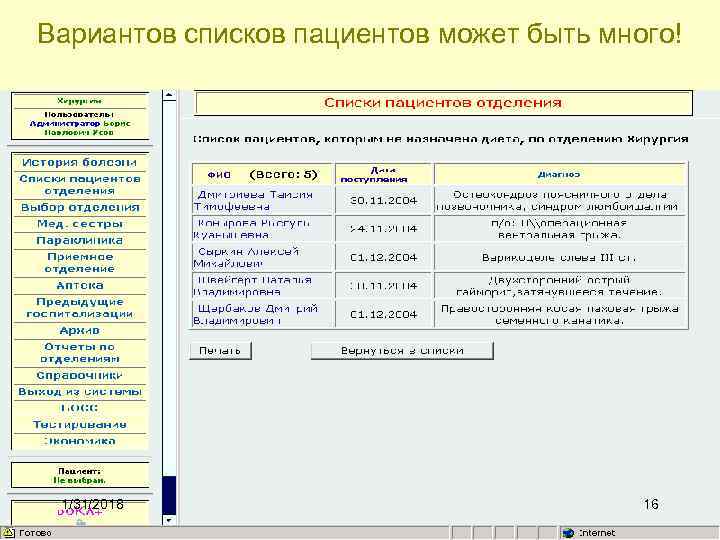The width and height of the screenshot is (720, 540).
Task: Open the Архив section
Action: 79,331
